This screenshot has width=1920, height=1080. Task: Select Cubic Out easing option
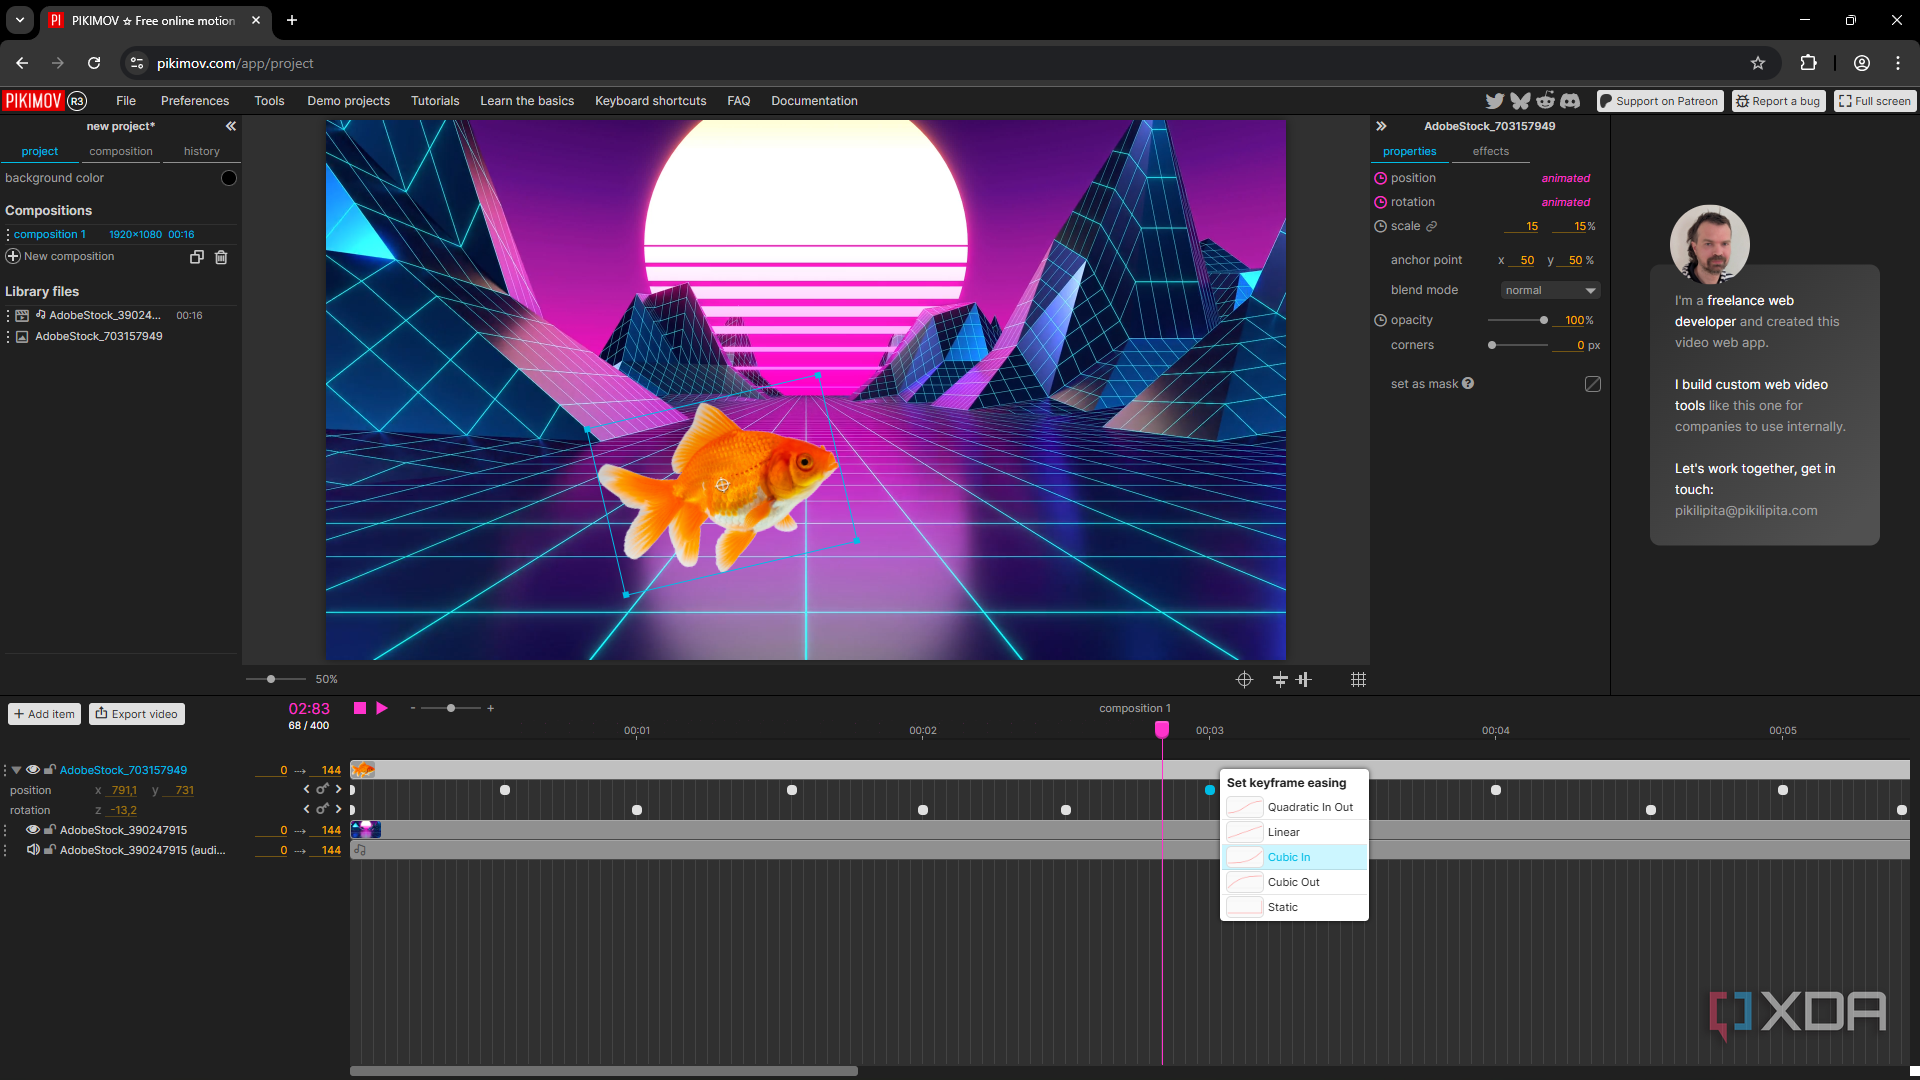click(1293, 882)
